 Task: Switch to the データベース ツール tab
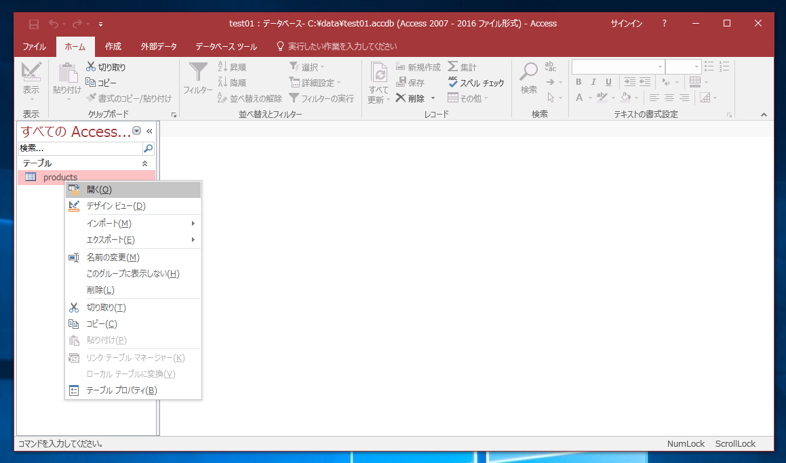(226, 47)
